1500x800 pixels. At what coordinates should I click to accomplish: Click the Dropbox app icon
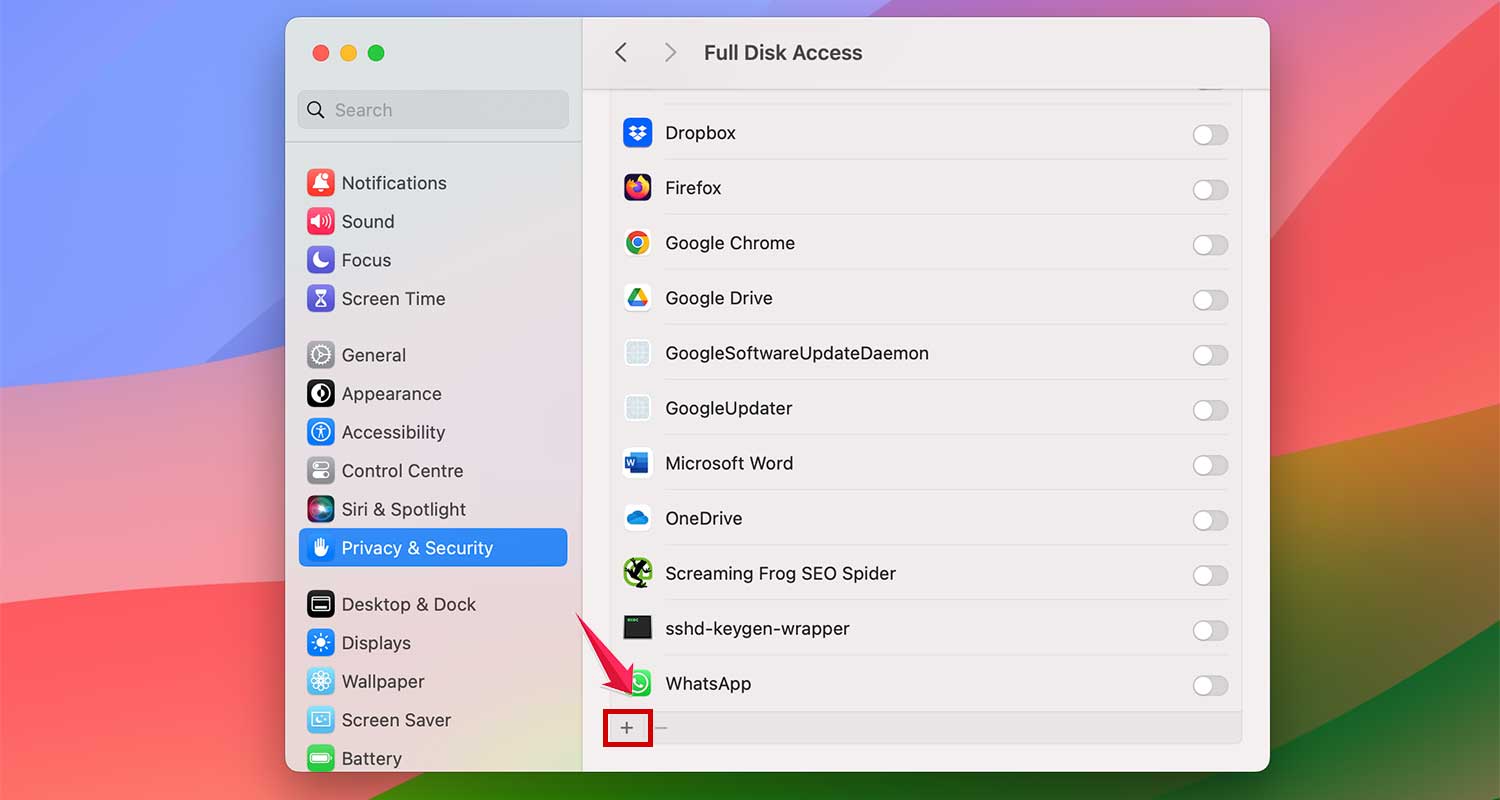click(x=637, y=132)
